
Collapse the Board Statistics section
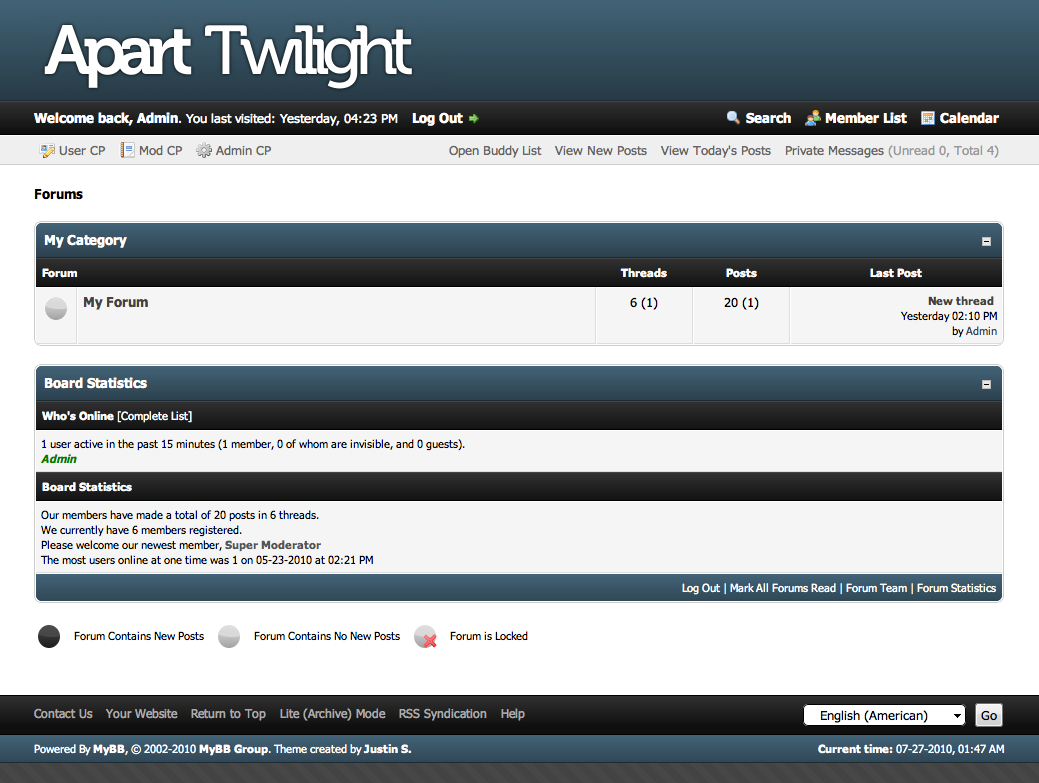pos(986,384)
